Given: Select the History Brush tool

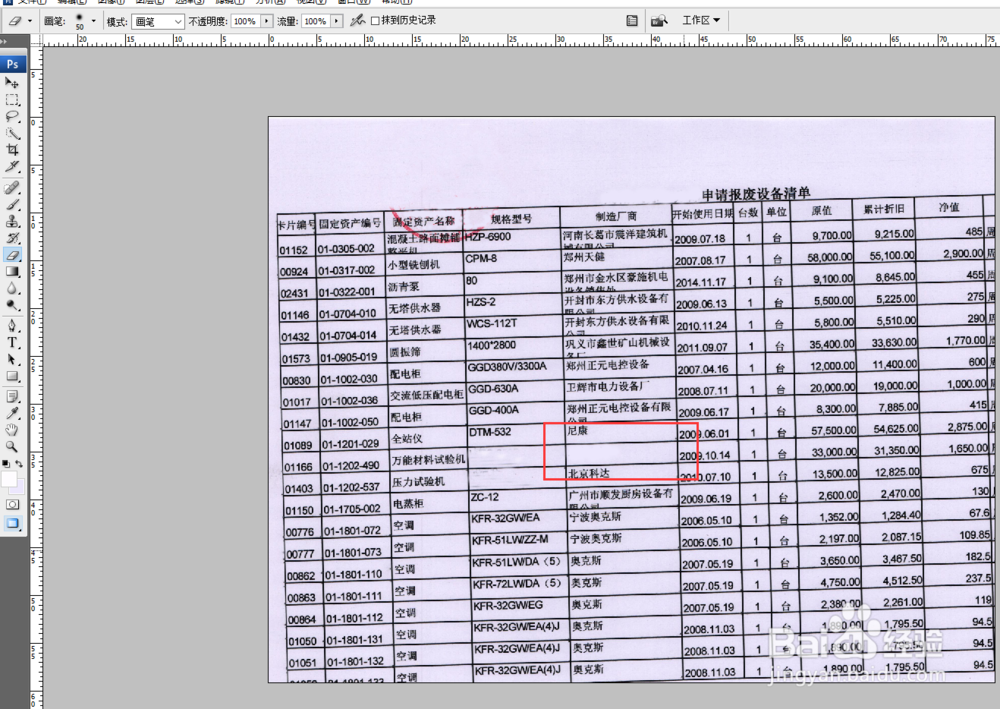Looking at the screenshot, I should point(12,238).
